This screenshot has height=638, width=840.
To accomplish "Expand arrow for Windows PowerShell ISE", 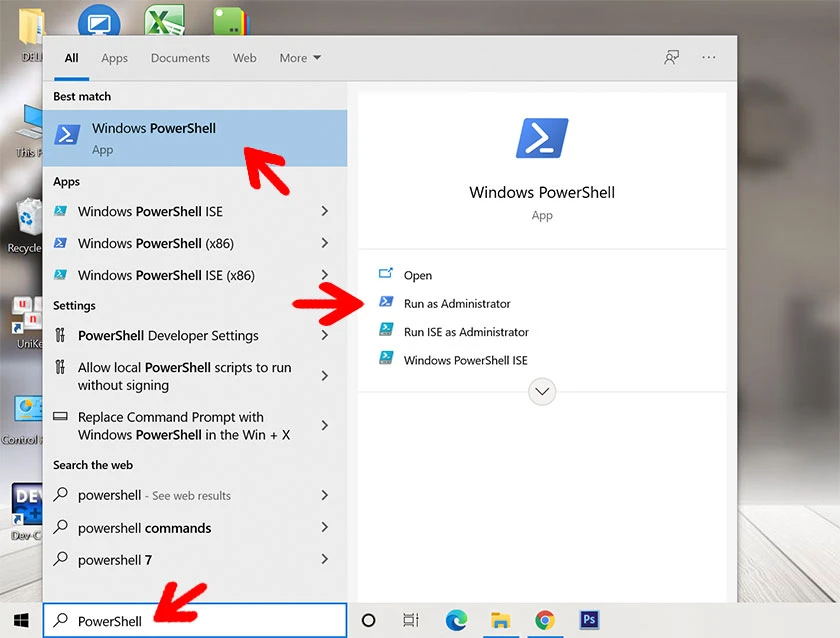I will (325, 211).
